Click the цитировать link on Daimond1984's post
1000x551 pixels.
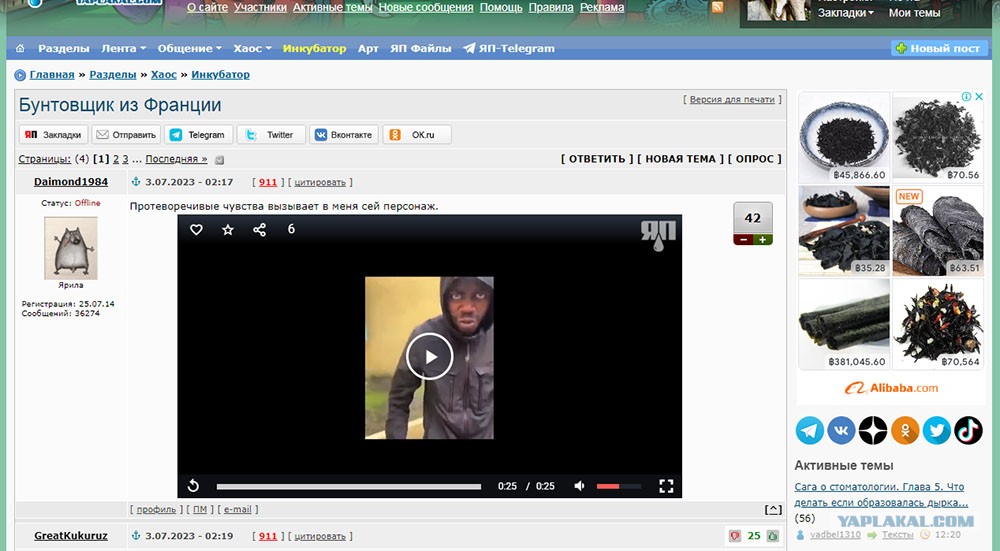pyautogui.click(x=320, y=182)
